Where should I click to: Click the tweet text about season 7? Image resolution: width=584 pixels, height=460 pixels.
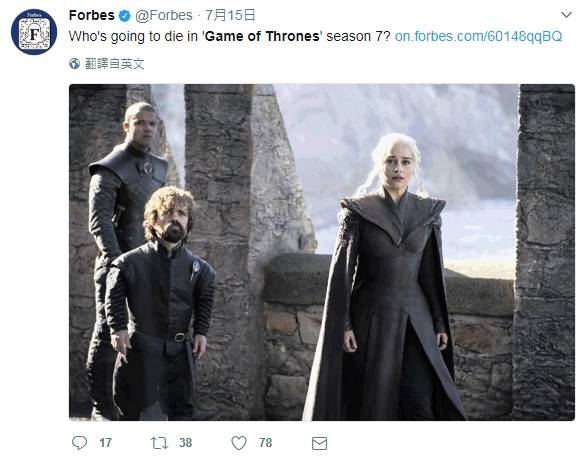pyautogui.click(x=230, y=36)
